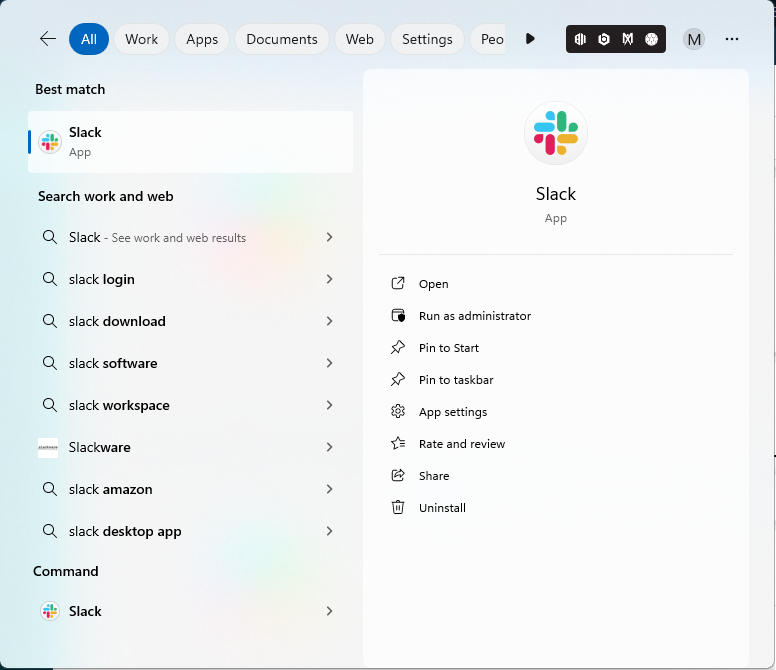Select the All filter tab
Image resolution: width=776 pixels, height=670 pixels.
pos(89,39)
